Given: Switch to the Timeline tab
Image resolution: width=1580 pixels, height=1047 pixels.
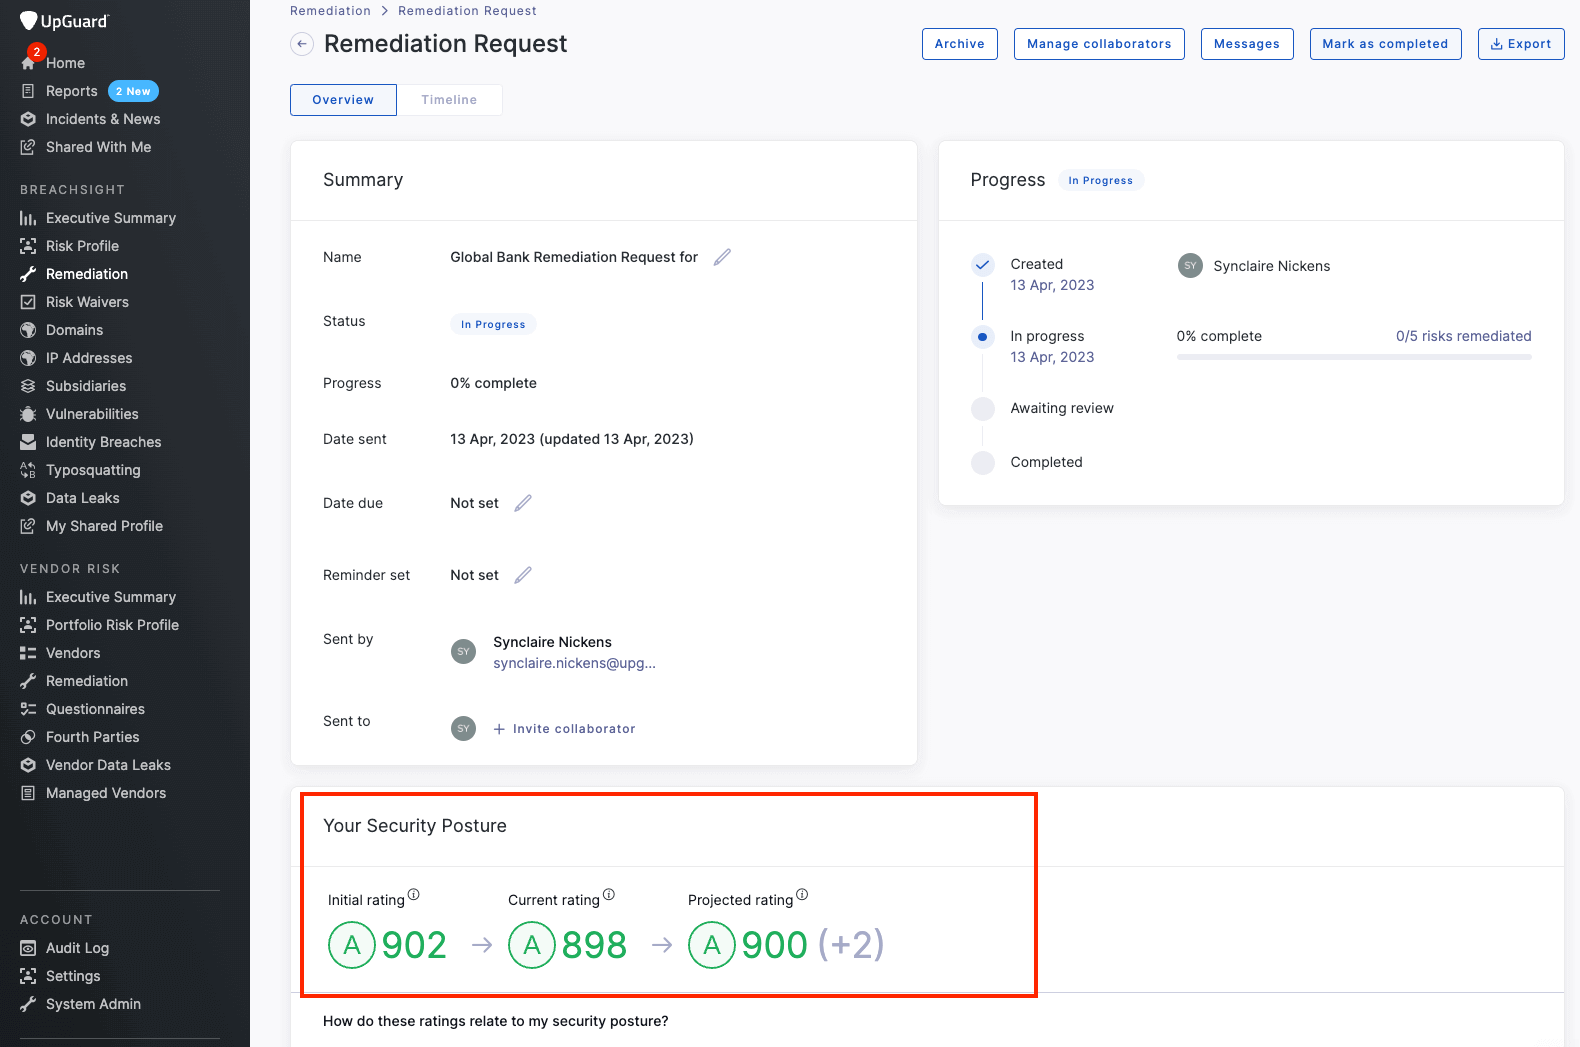Looking at the screenshot, I should 449,100.
